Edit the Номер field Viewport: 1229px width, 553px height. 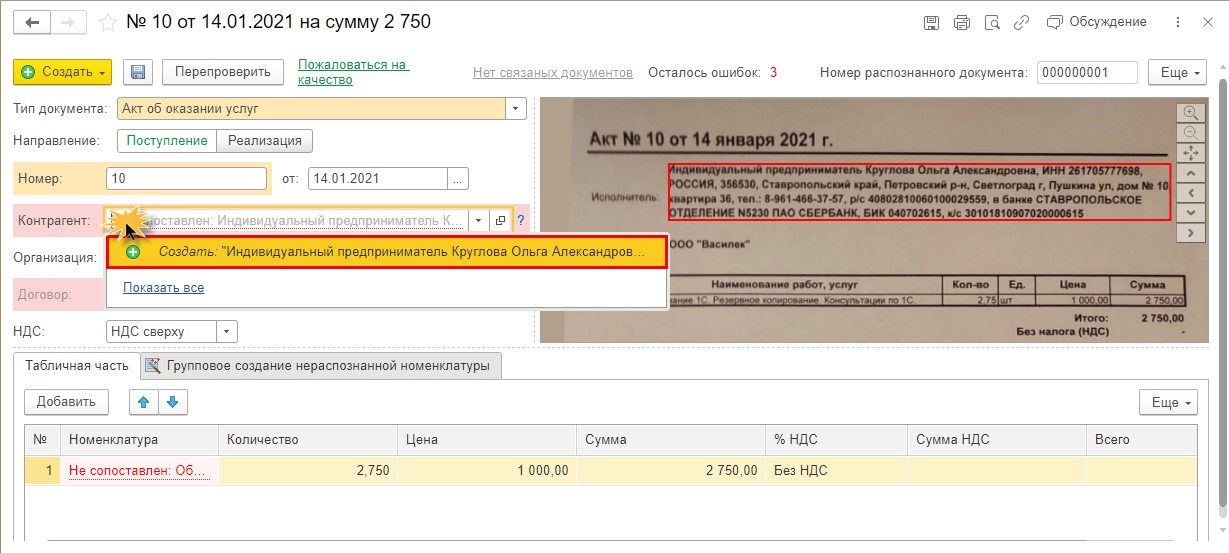point(185,179)
